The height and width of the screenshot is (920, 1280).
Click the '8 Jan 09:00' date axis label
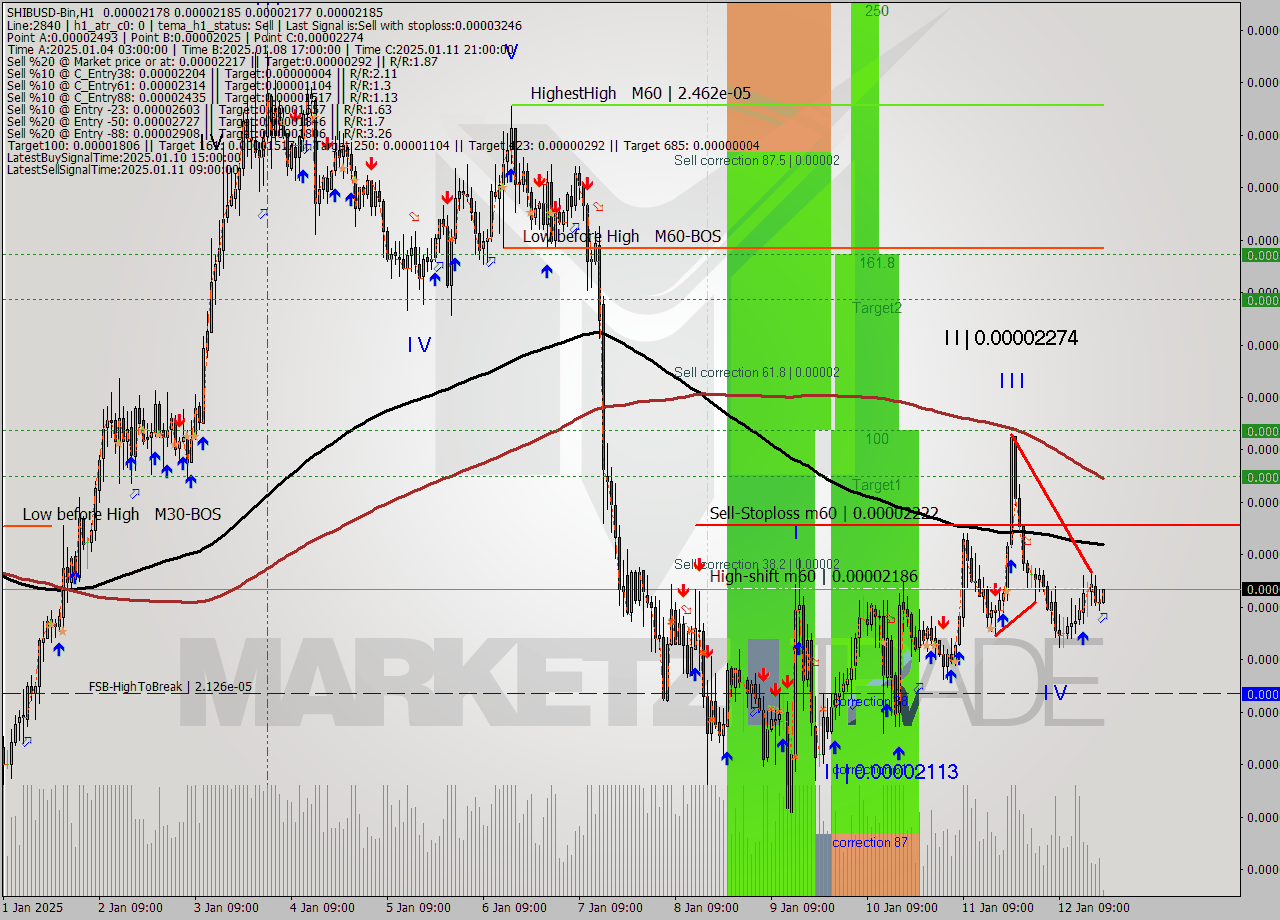[706, 908]
